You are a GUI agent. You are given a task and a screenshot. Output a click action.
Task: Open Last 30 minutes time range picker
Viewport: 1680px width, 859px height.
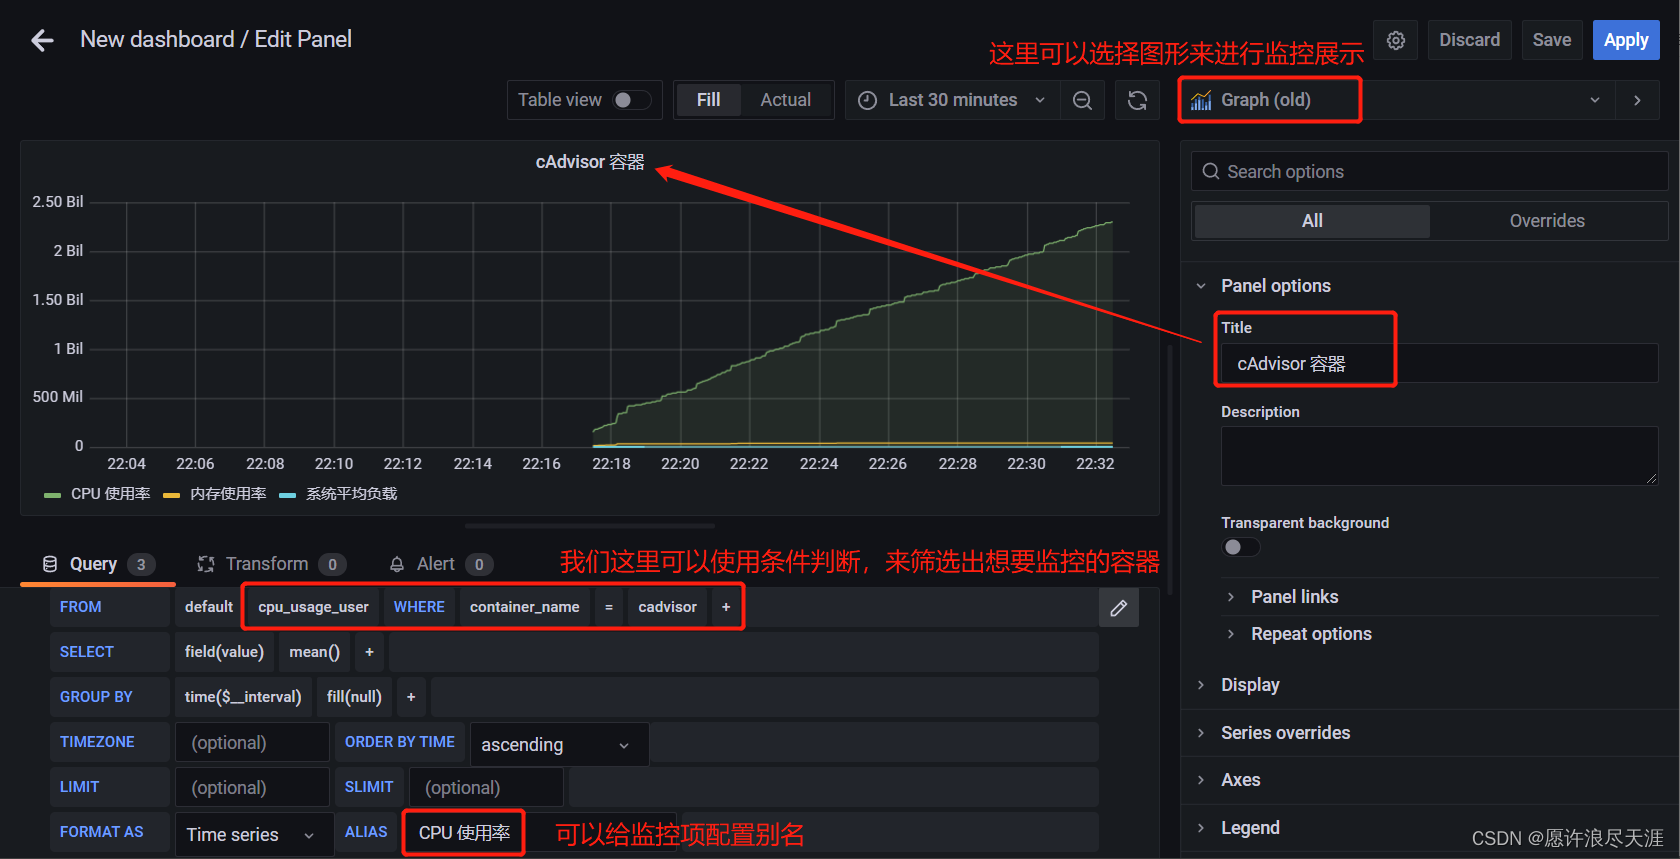[953, 100]
